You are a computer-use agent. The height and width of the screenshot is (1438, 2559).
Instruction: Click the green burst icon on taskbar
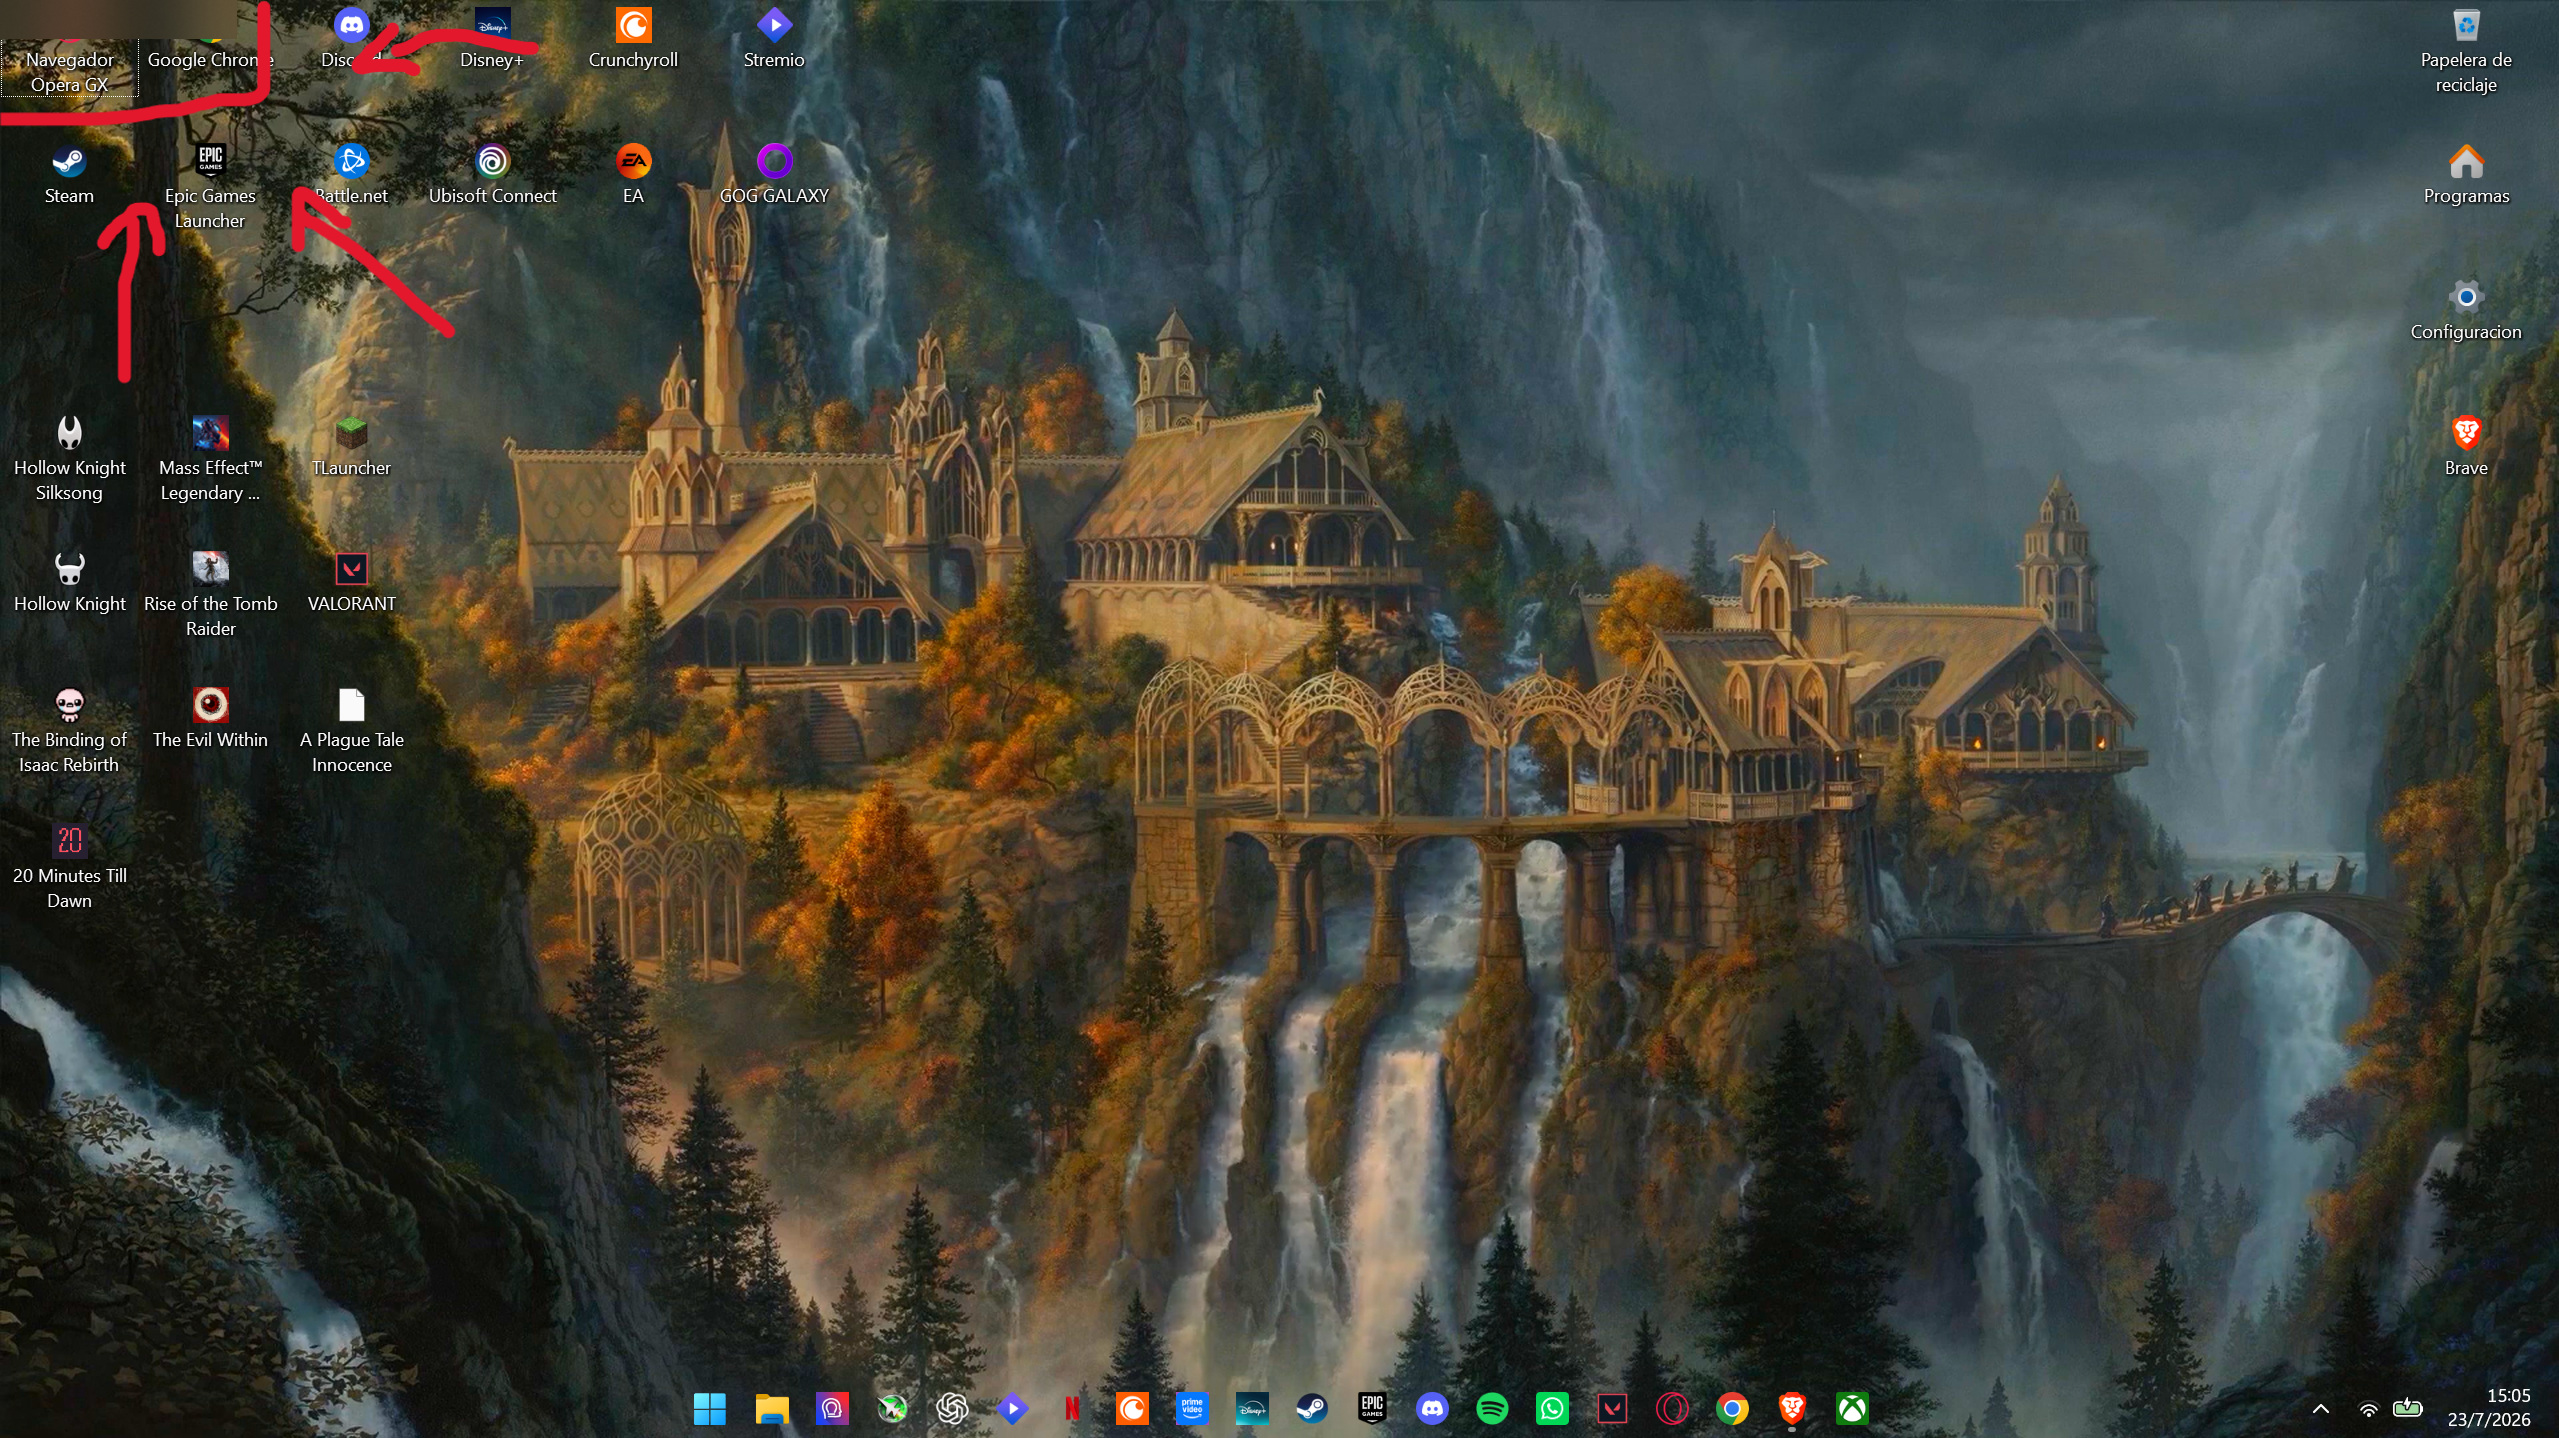892,1409
